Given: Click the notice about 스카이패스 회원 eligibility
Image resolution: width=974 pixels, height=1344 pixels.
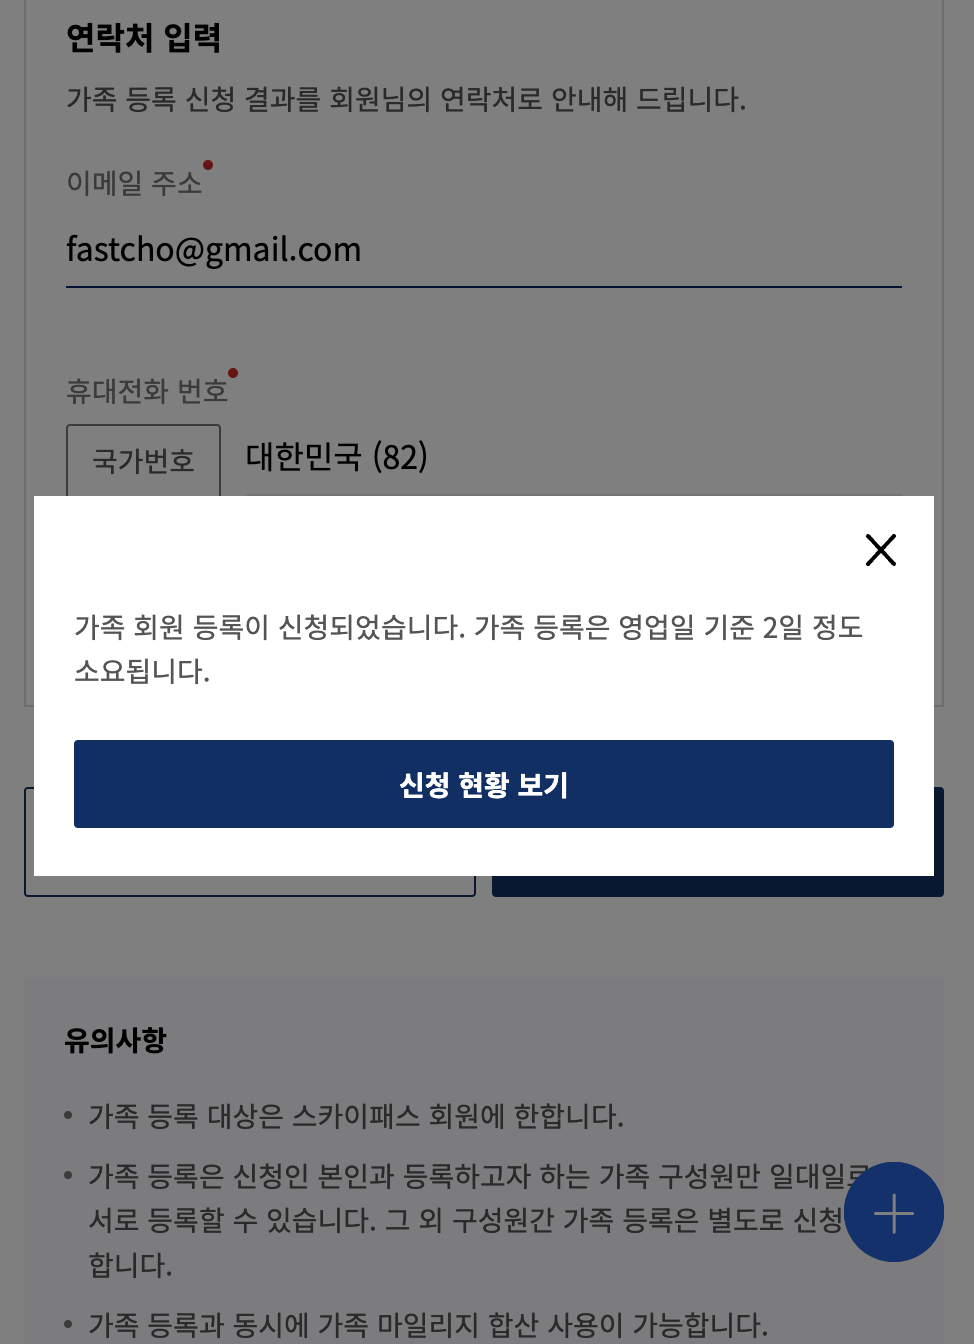Looking at the screenshot, I should point(356,1116).
